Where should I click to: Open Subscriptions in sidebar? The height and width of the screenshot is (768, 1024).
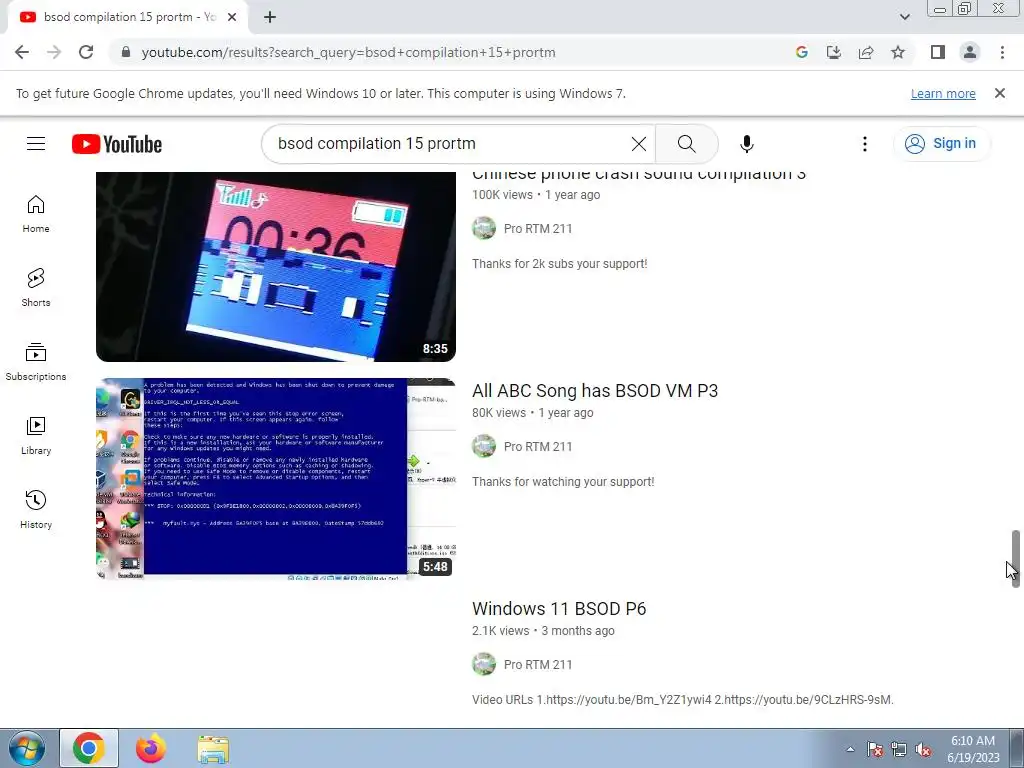[36, 362]
